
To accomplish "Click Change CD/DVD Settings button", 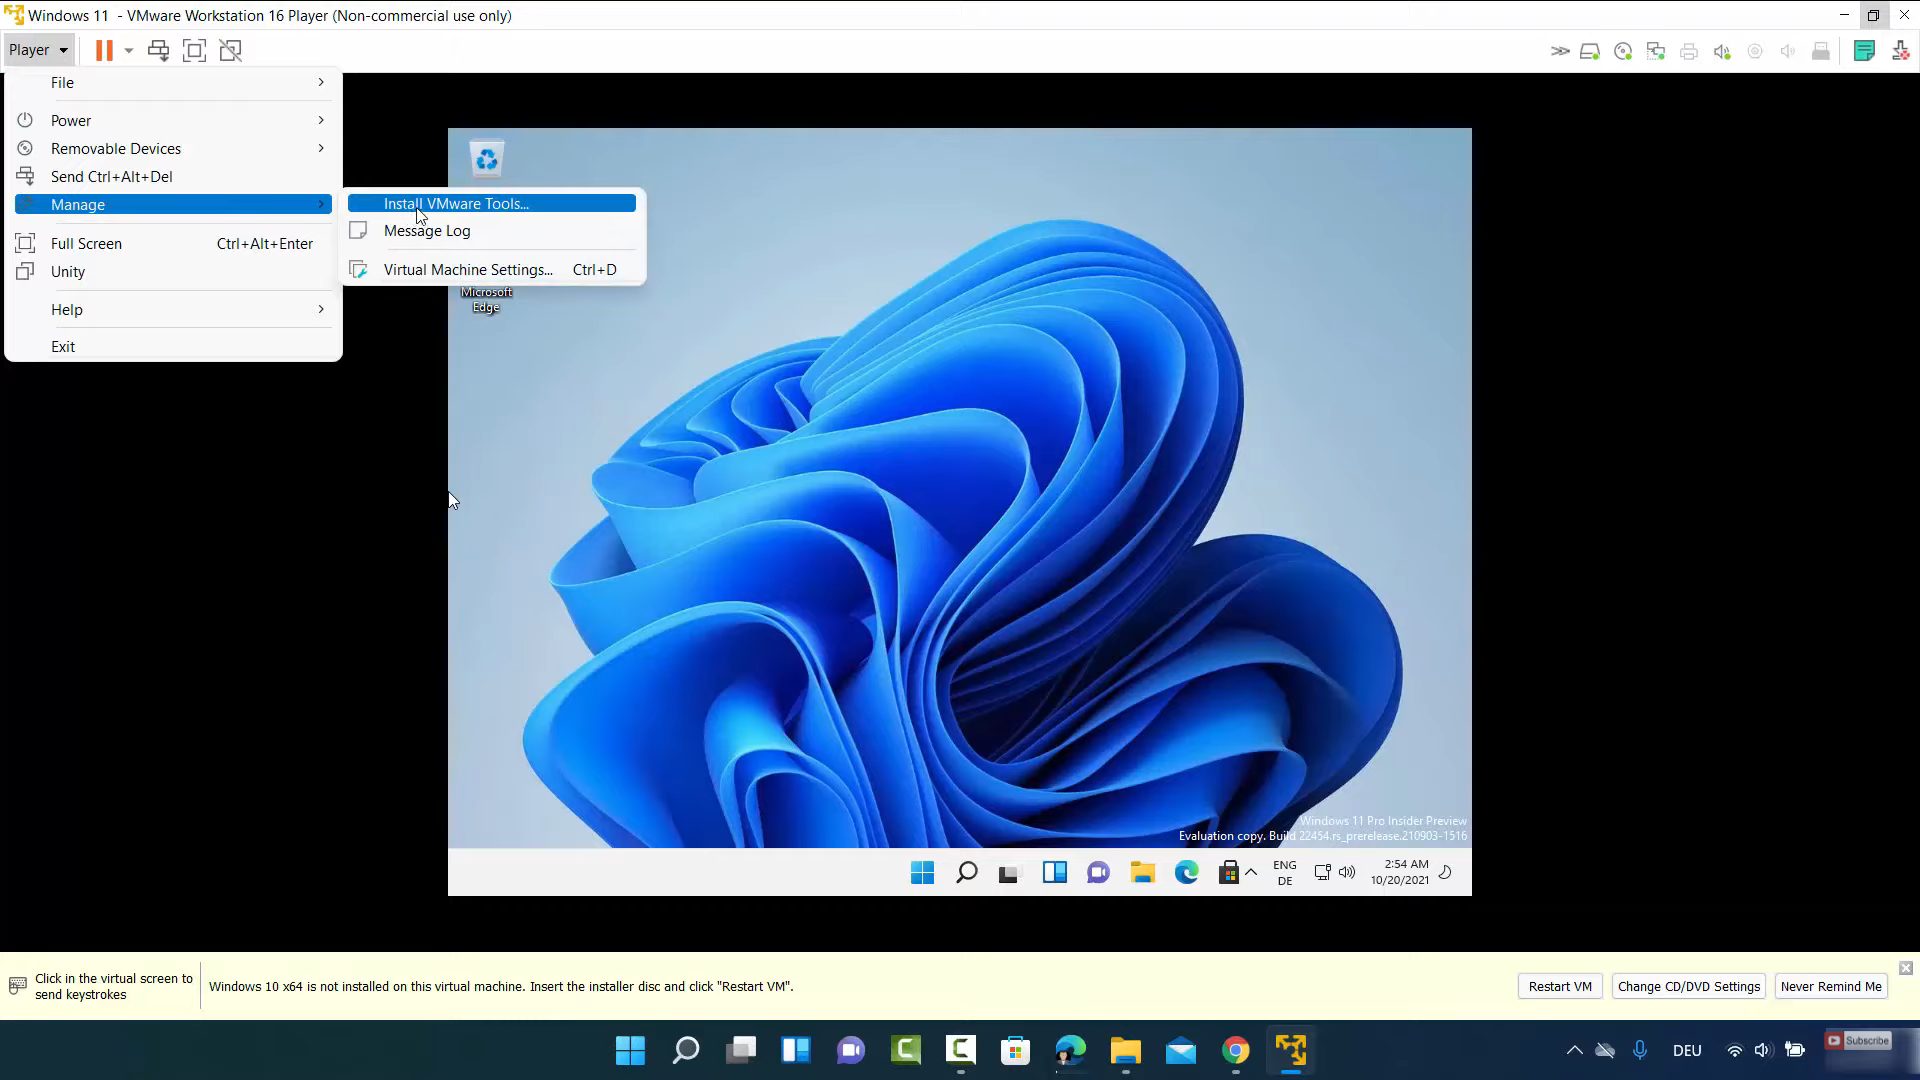I will 1689,986.
